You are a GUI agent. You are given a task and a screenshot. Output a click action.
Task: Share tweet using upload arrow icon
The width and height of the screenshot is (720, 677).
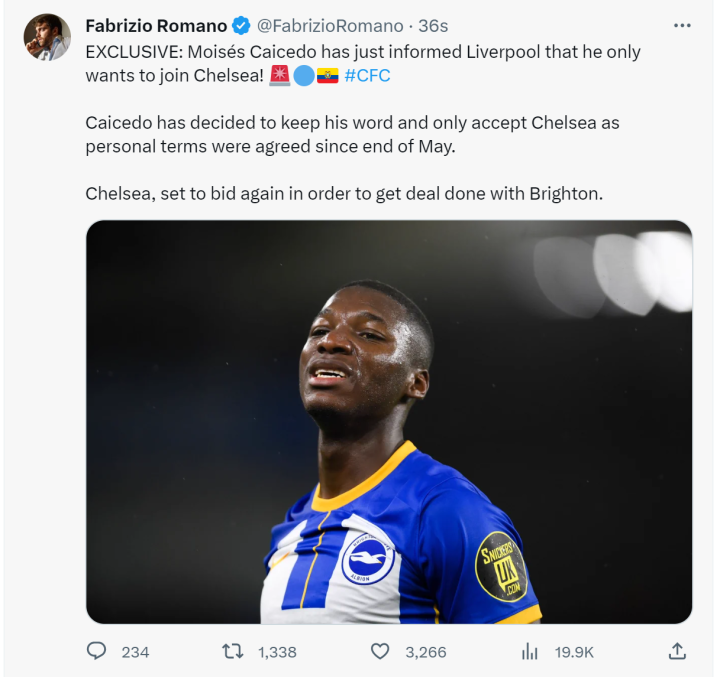coord(678,651)
